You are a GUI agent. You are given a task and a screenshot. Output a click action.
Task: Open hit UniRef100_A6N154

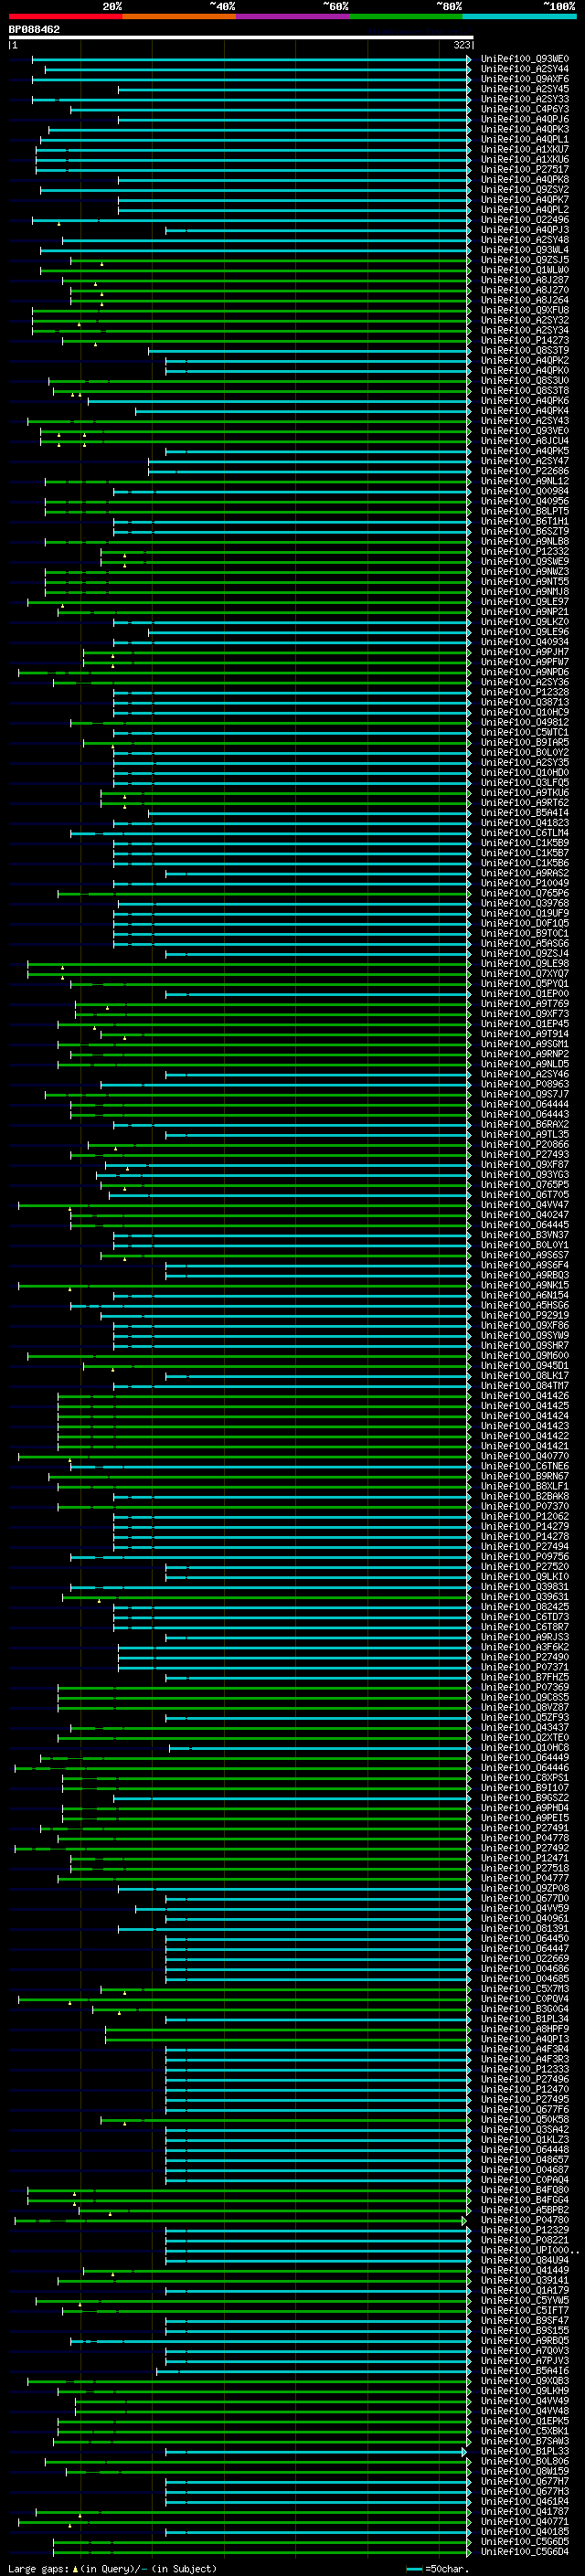click(524, 1296)
